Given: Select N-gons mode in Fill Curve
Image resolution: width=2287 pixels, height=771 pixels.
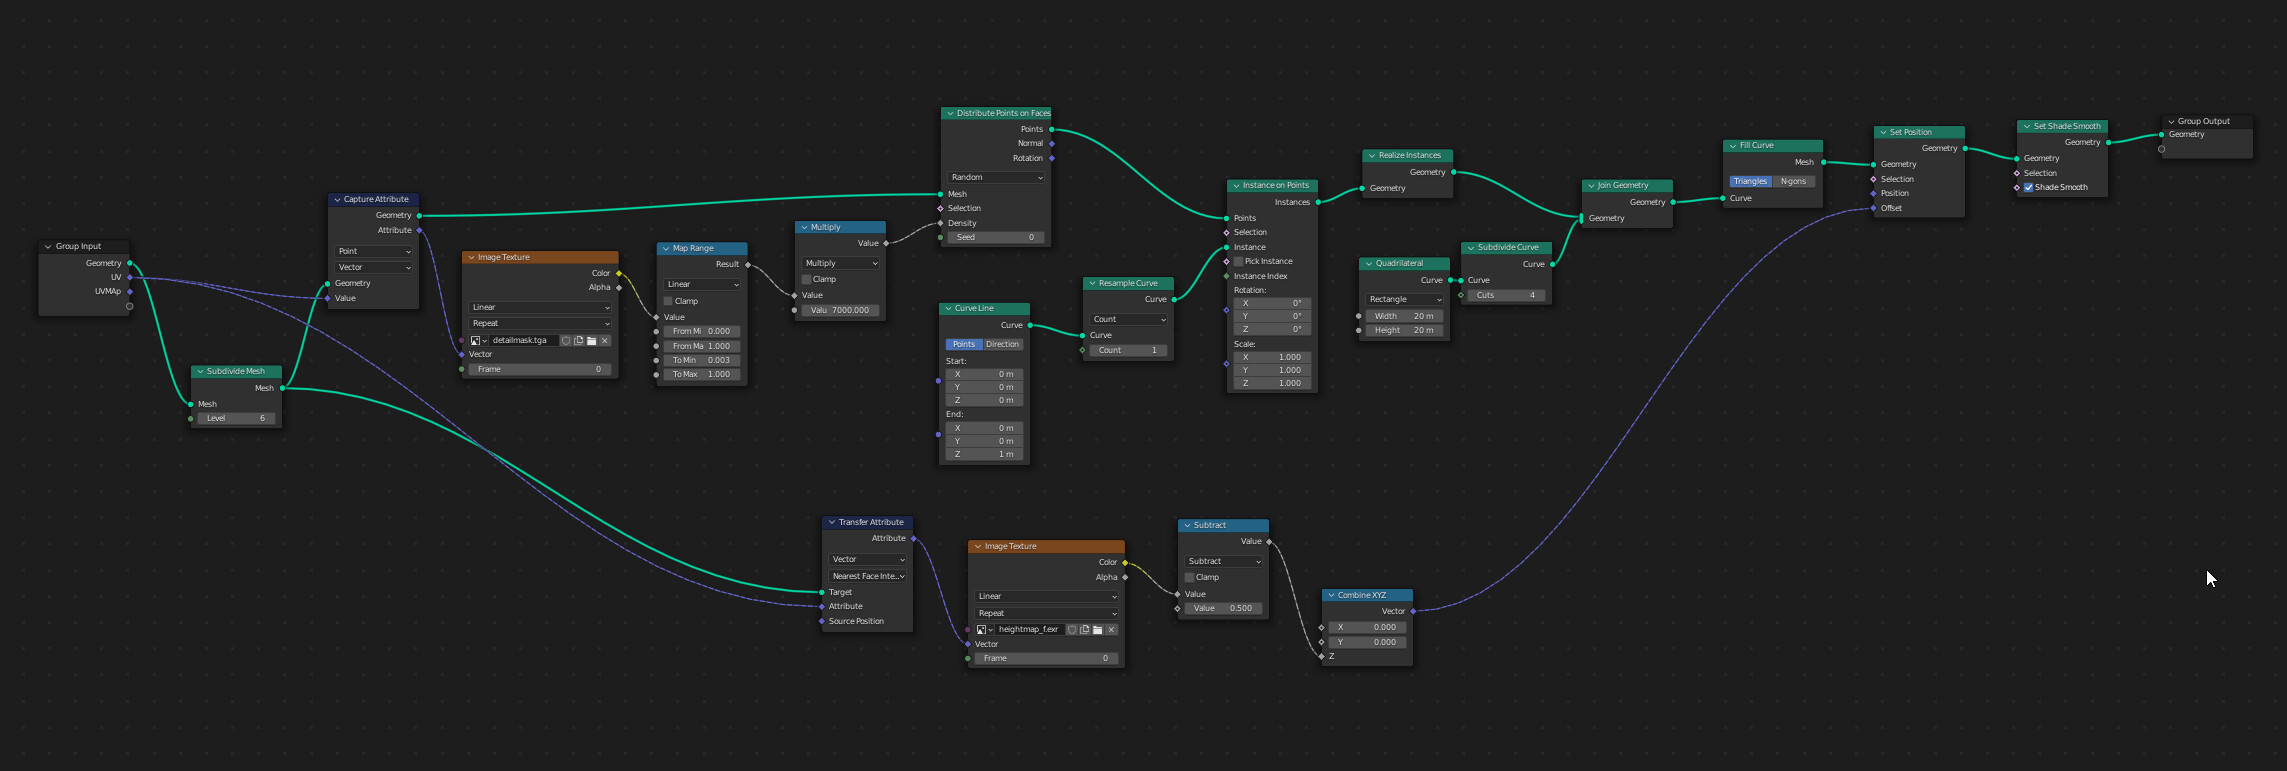Looking at the screenshot, I should click(1793, 181).
